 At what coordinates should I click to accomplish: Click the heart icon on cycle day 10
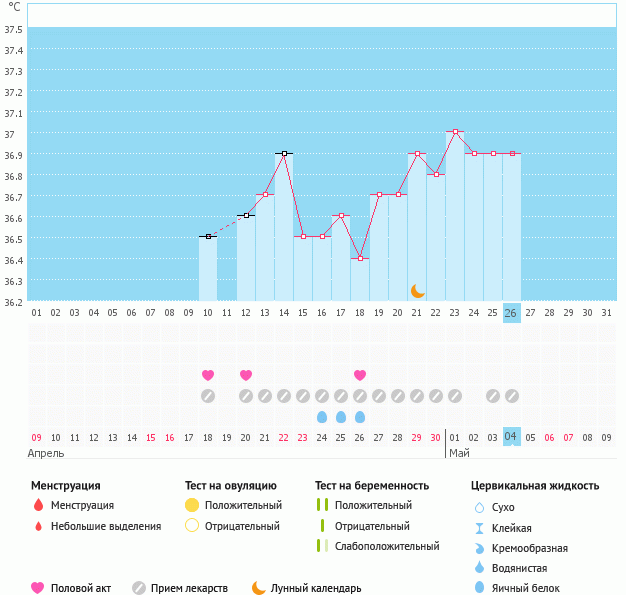pyautogui.click(x=208, y=375)
